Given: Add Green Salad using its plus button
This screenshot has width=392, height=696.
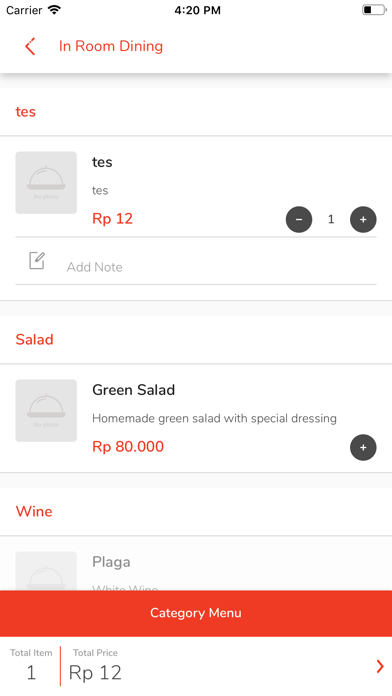Looking at the screenshot, I should click(363, 447).
